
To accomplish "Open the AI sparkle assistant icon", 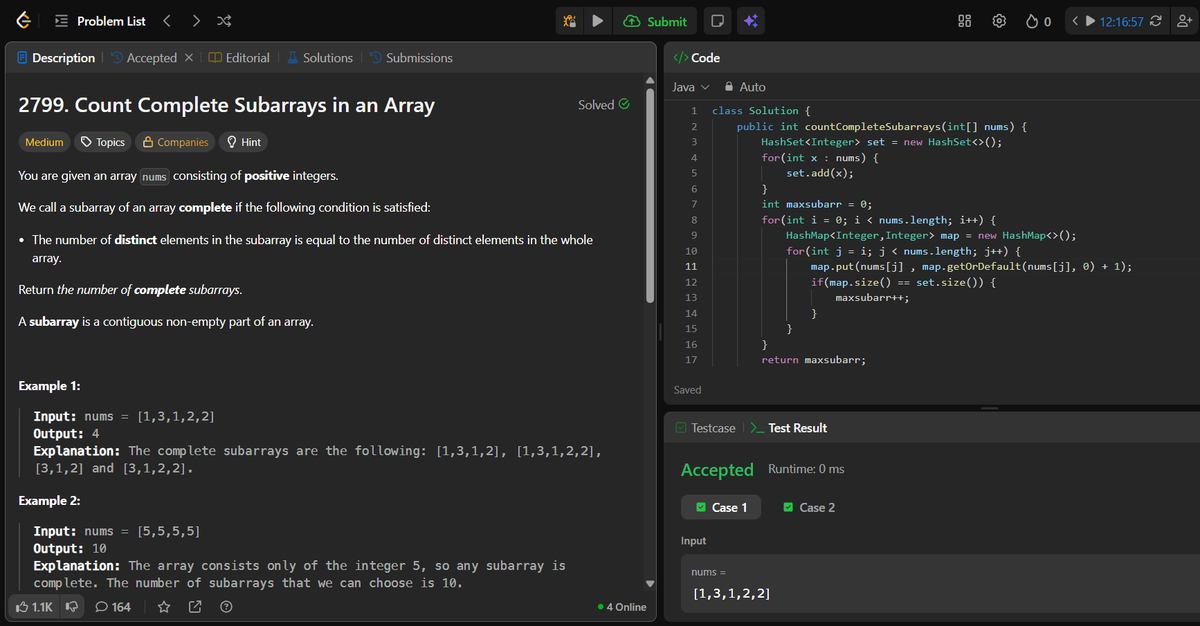I will pos(750,21).
